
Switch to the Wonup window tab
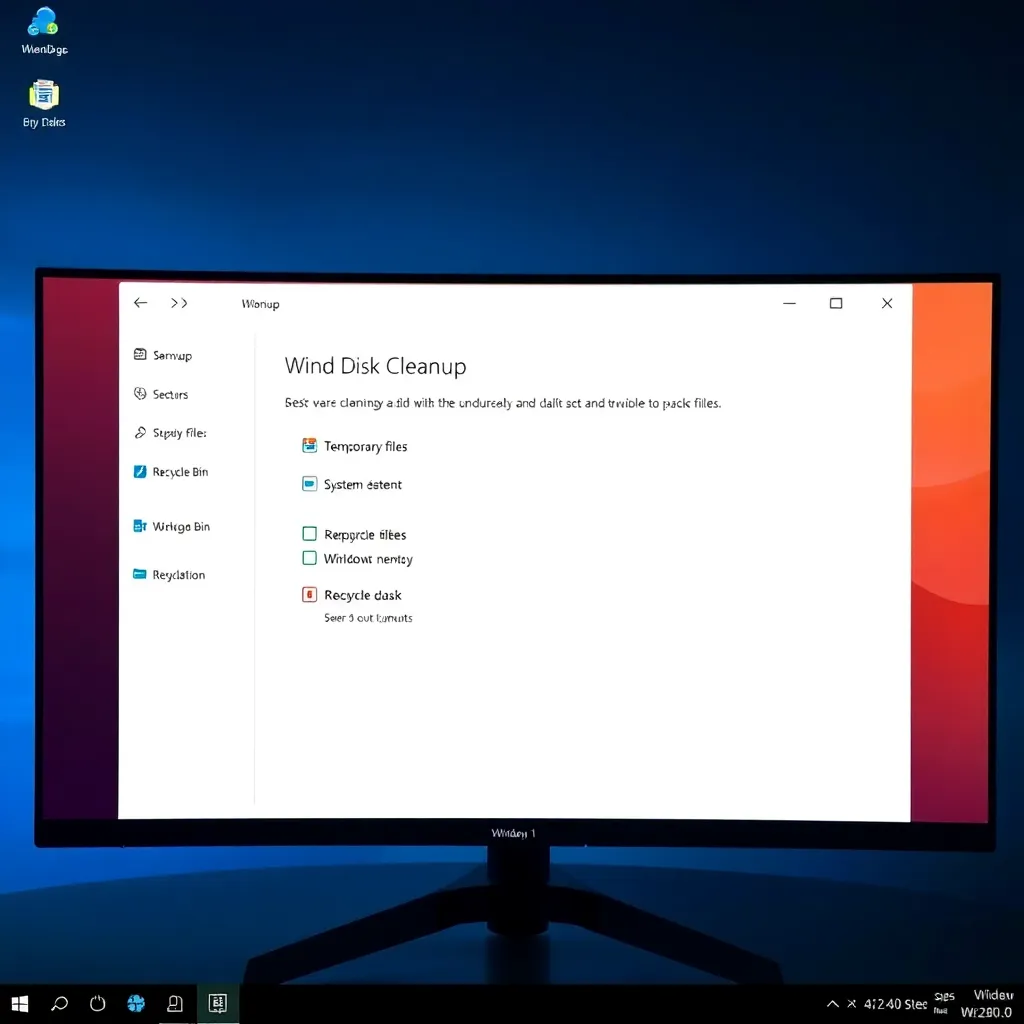(259, 303)
